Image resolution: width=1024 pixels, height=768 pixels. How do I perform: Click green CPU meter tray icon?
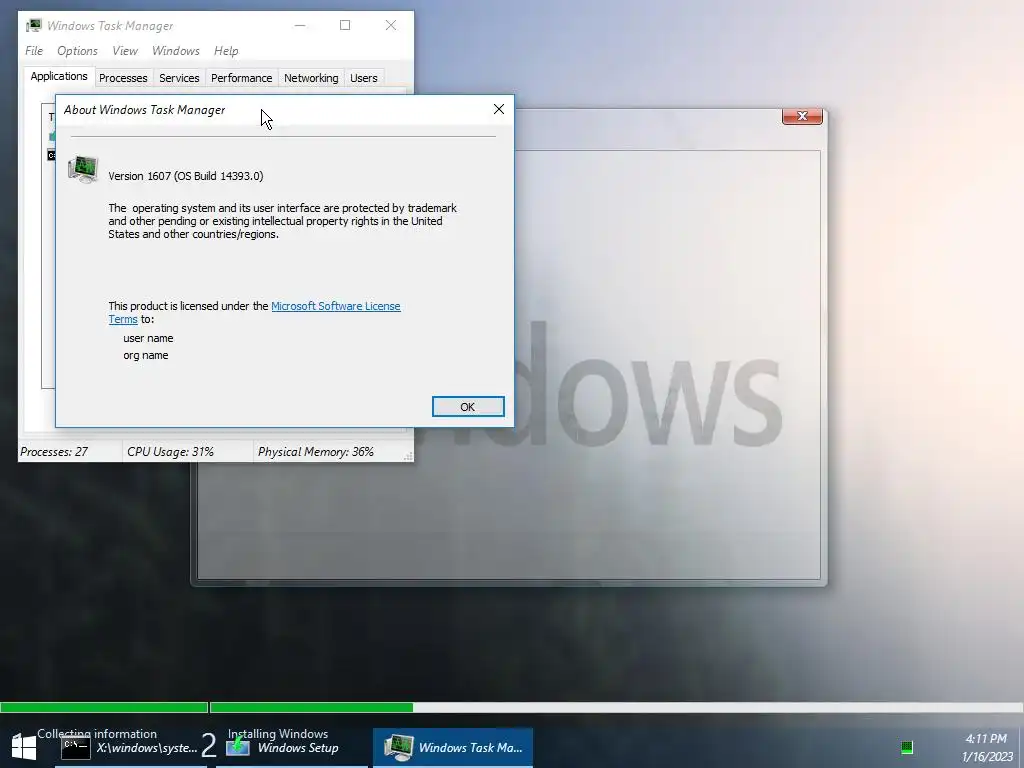coord(906,748)
